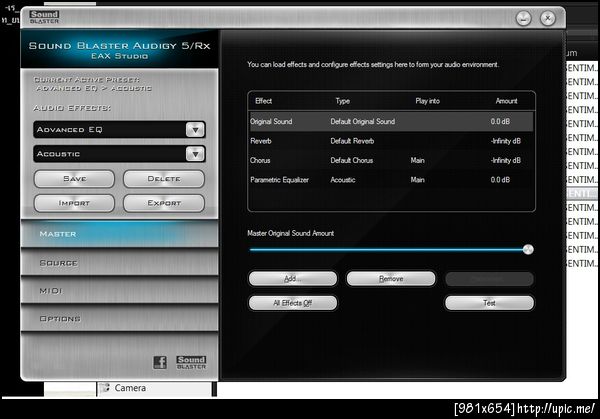Switch to the Options tab
The image size is (600, 419).
119,318
